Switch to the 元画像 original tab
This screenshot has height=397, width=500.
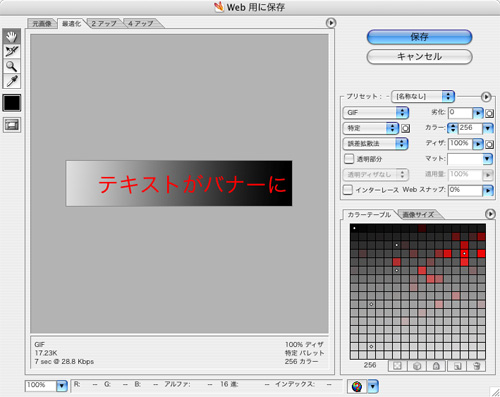tap(42, 23)
